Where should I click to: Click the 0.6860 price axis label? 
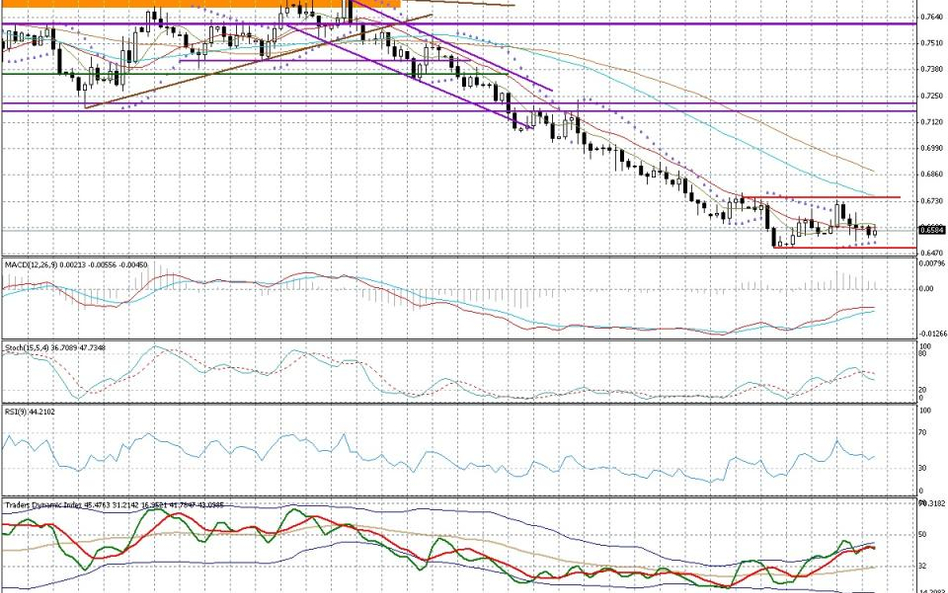932,174
